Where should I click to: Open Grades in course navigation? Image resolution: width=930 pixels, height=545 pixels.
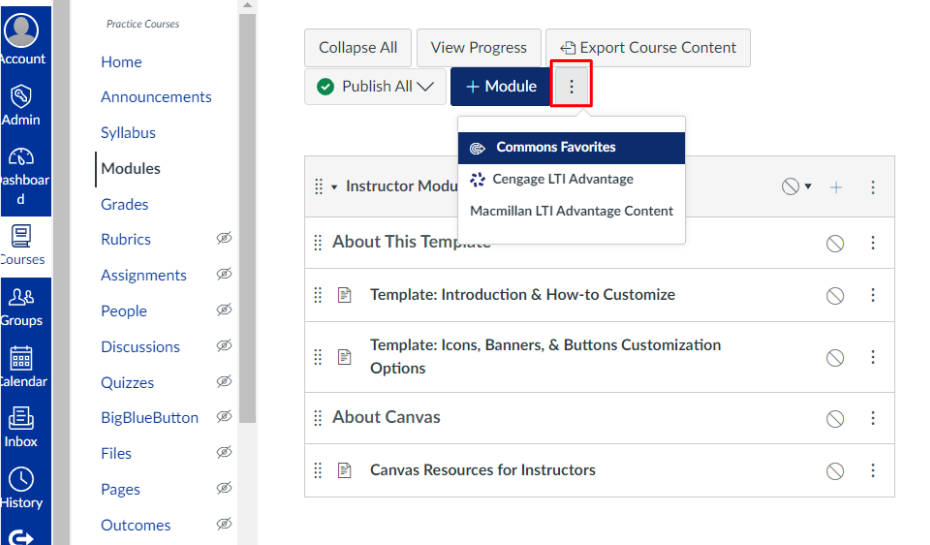point(125,204)
